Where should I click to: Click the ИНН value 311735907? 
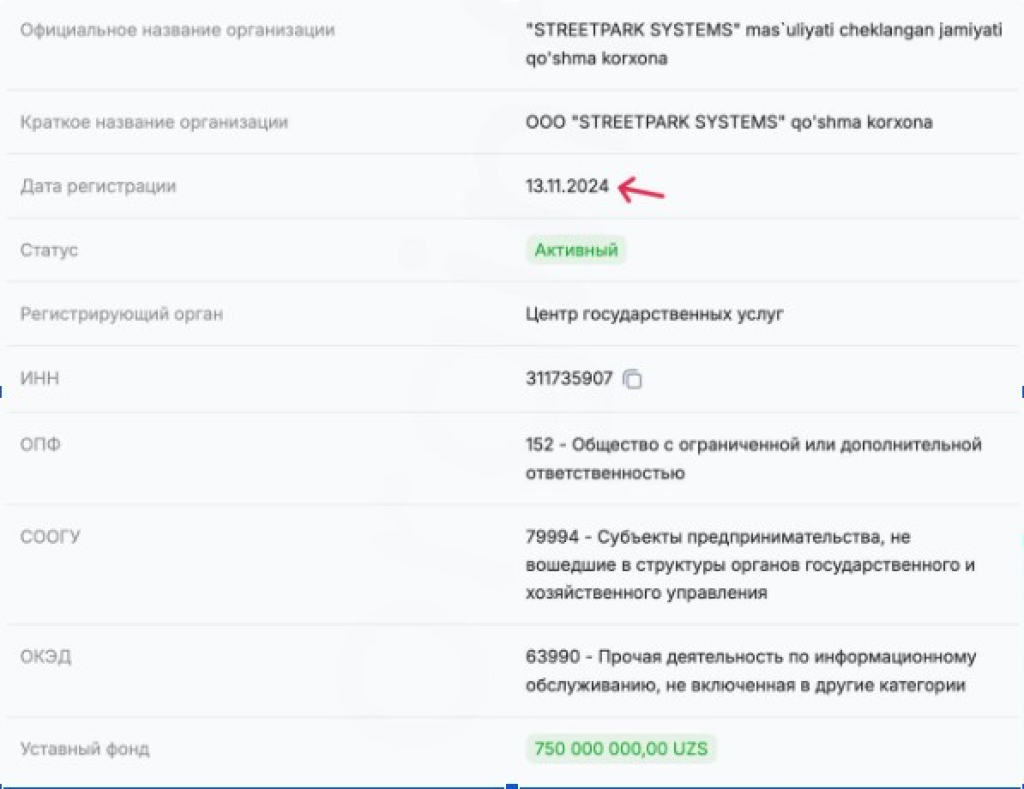coord(569,378)
